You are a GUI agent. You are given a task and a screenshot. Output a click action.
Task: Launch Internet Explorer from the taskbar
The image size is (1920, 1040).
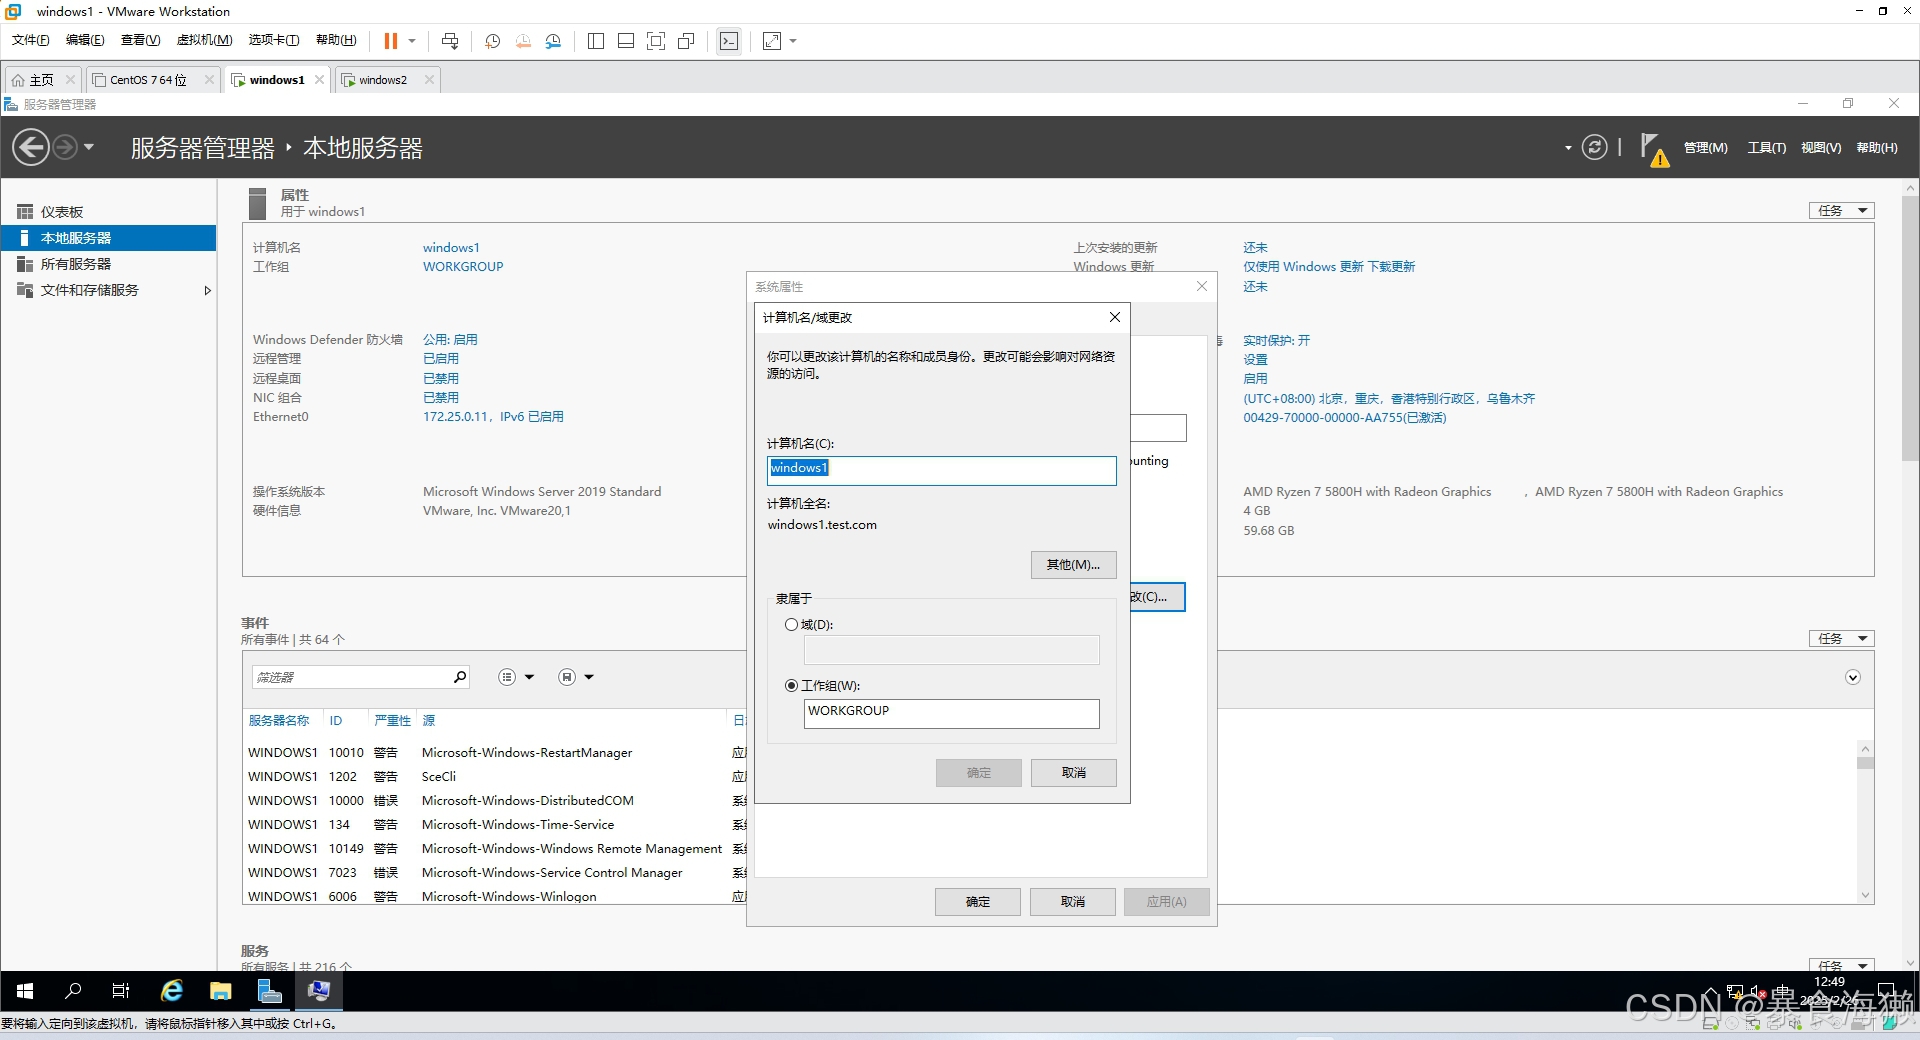[x=172, y=991]
